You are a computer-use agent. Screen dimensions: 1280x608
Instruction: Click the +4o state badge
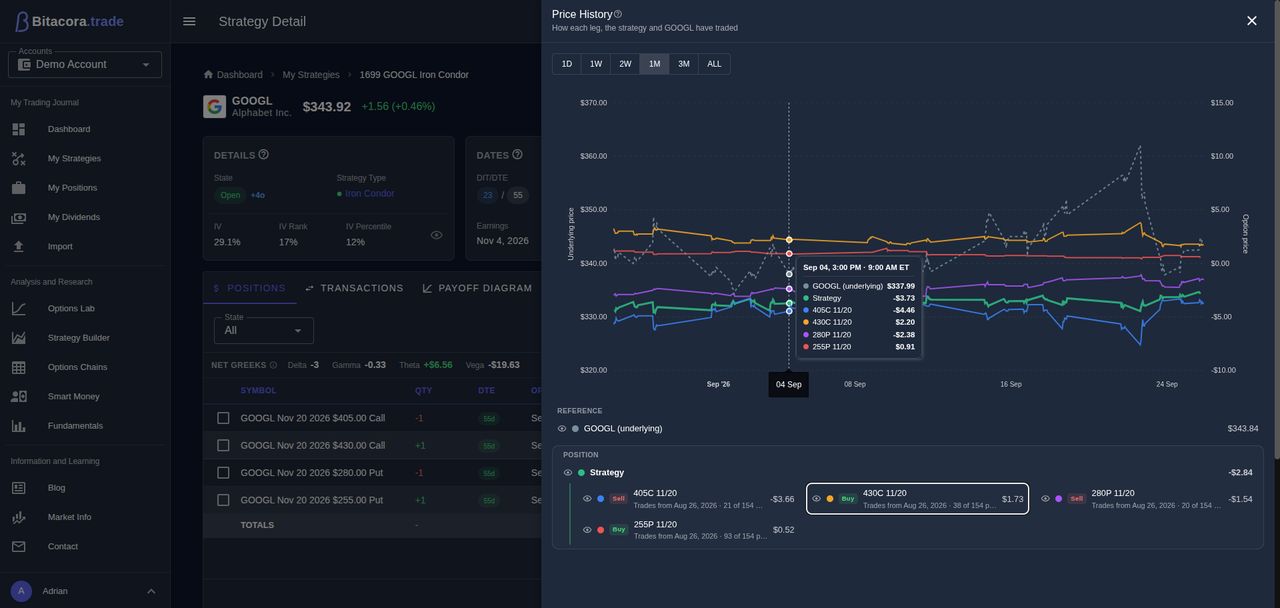(258, 195)
